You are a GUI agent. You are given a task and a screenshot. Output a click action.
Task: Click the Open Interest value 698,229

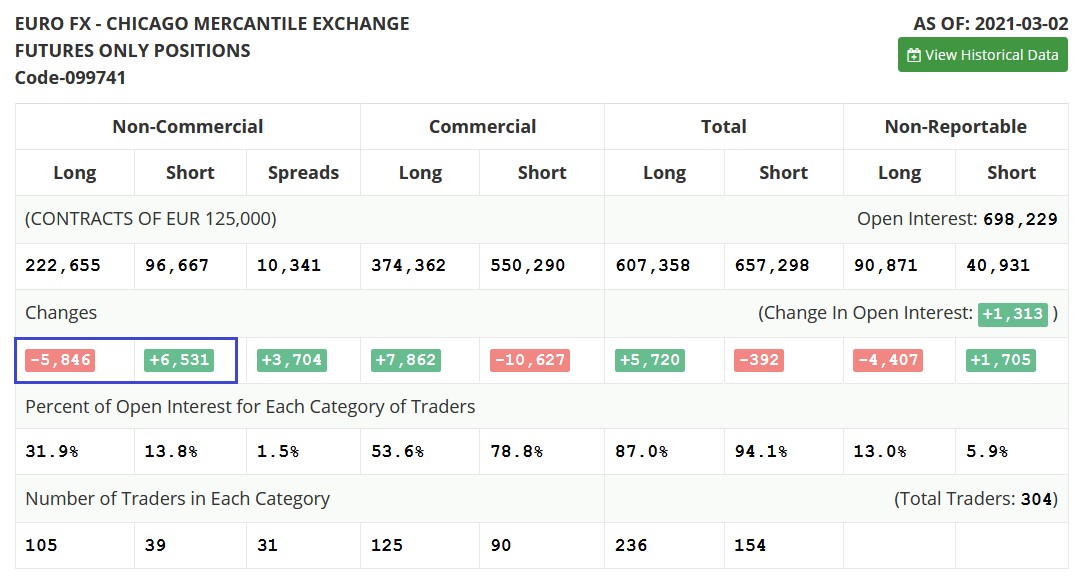tap(1019, 219)
